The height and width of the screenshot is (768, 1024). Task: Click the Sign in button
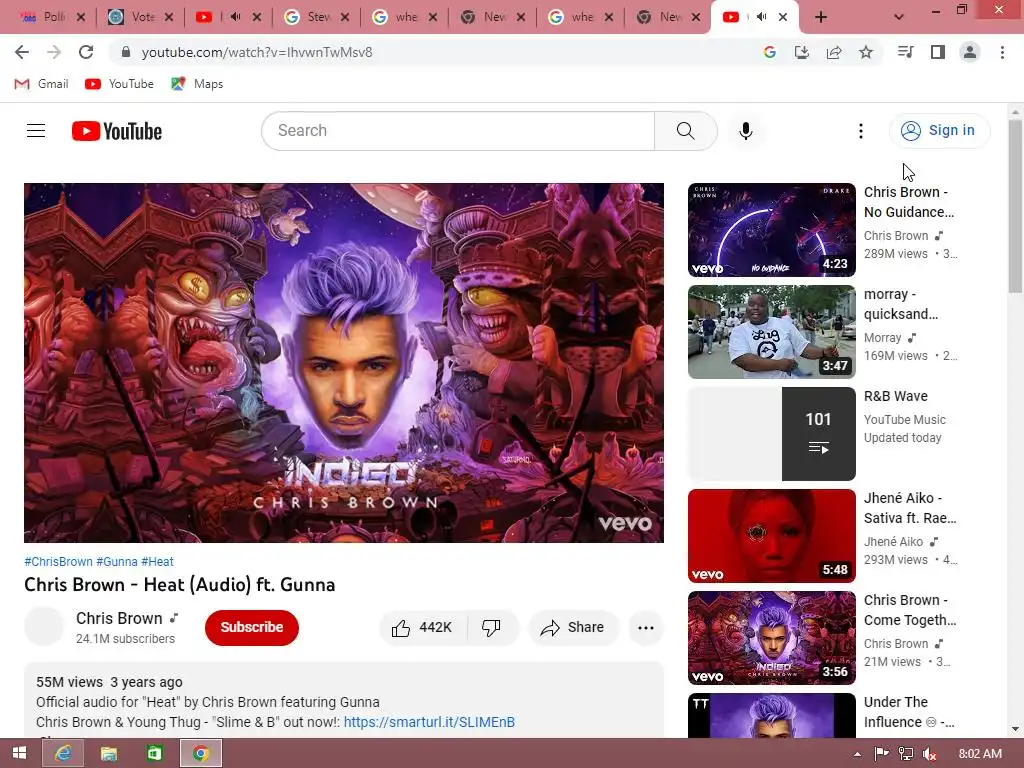(x=940, y=131)
